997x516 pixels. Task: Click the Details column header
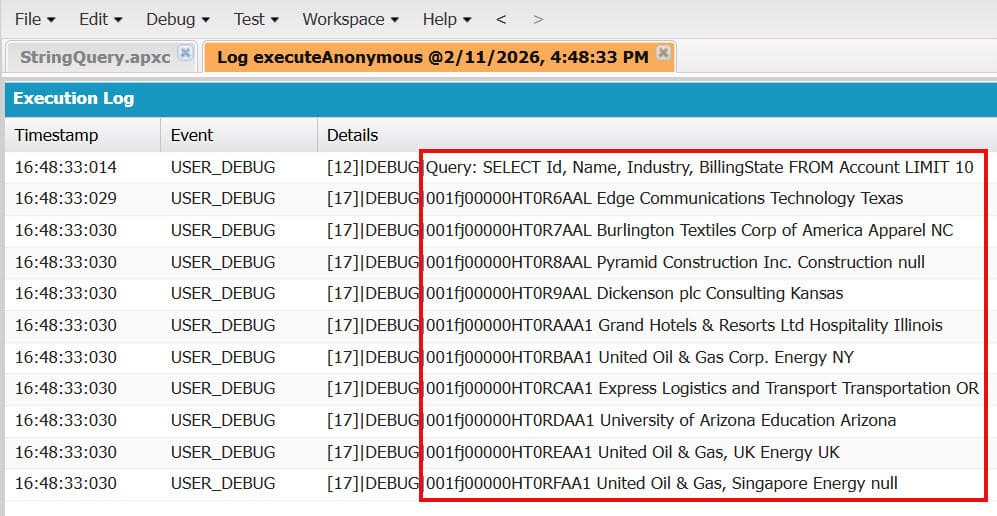pyautogui.click(x=657, y=135)
